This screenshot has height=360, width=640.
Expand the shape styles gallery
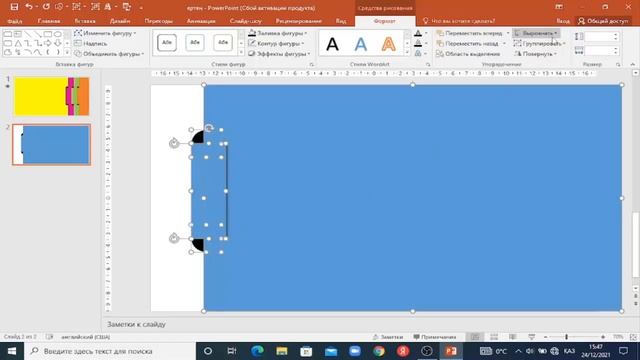click(241, 52)
